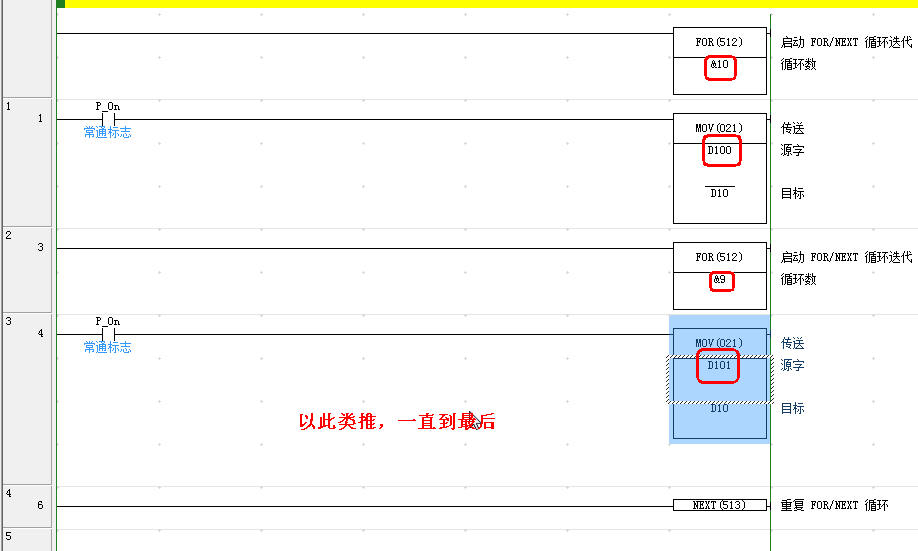Viewport: 918px width, 551px height.
Task: Select the second FOR(512) instruction header
Action: (719, 257)
